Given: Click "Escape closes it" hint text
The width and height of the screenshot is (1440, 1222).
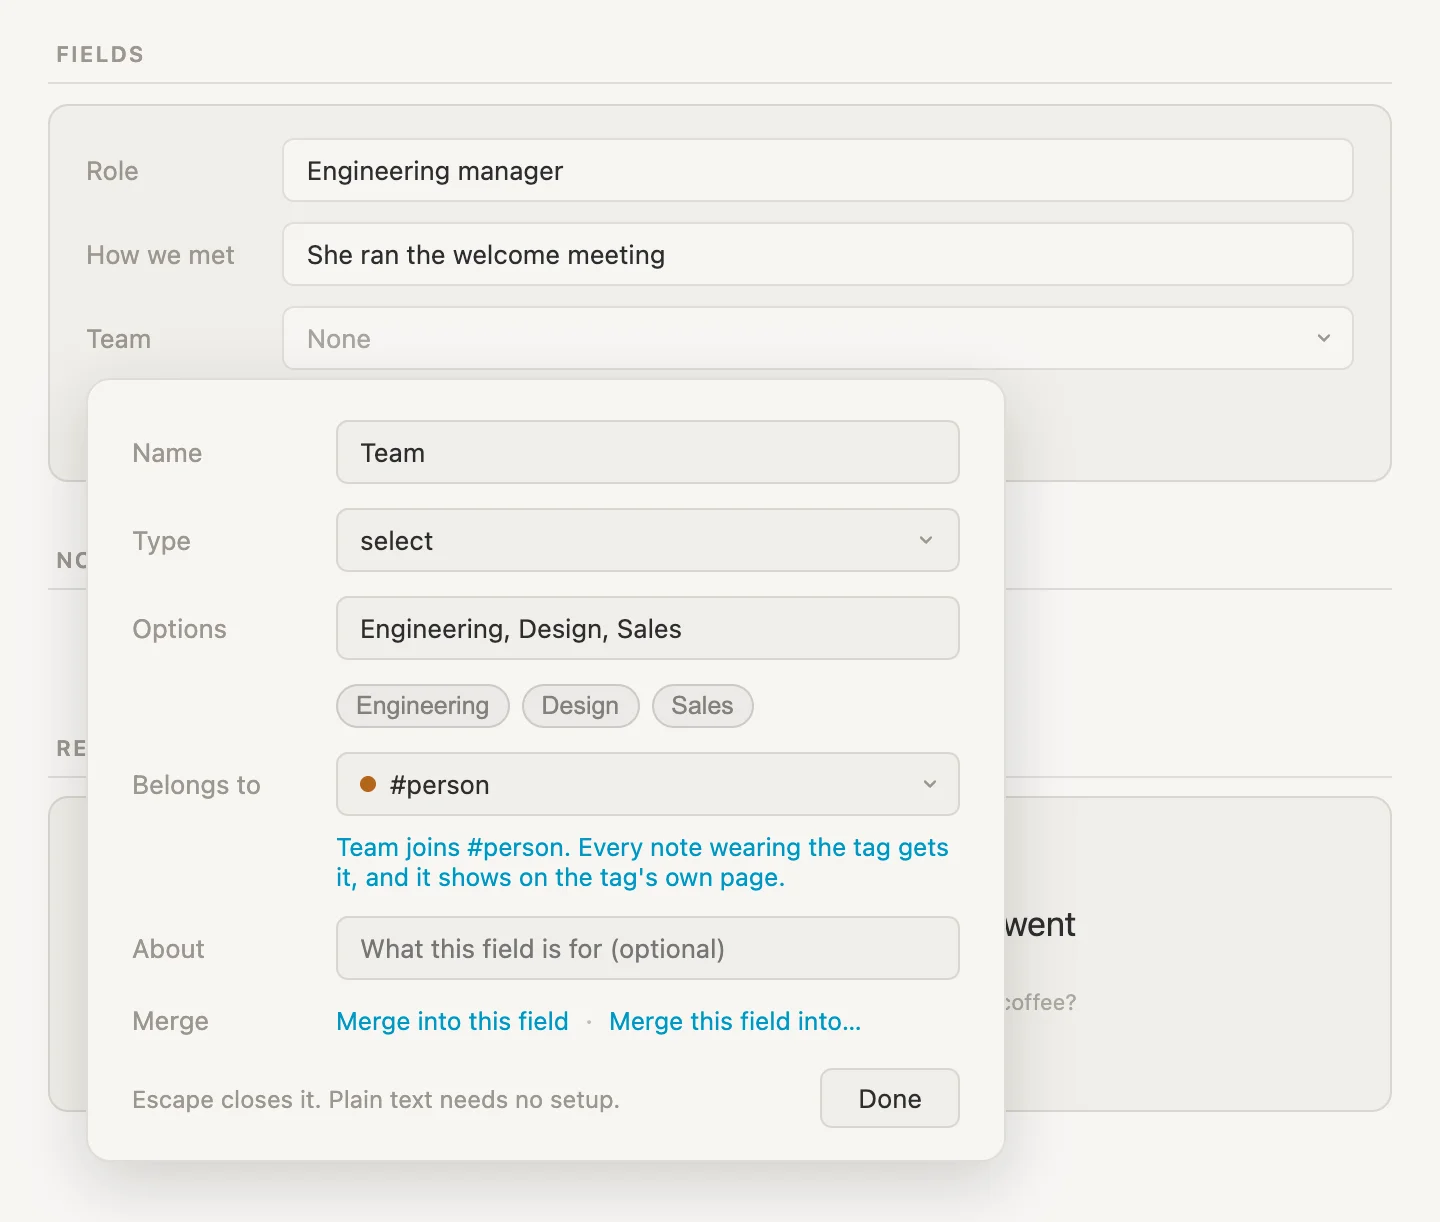Looking at the screenshot, I should click(x=376, y=1099).
